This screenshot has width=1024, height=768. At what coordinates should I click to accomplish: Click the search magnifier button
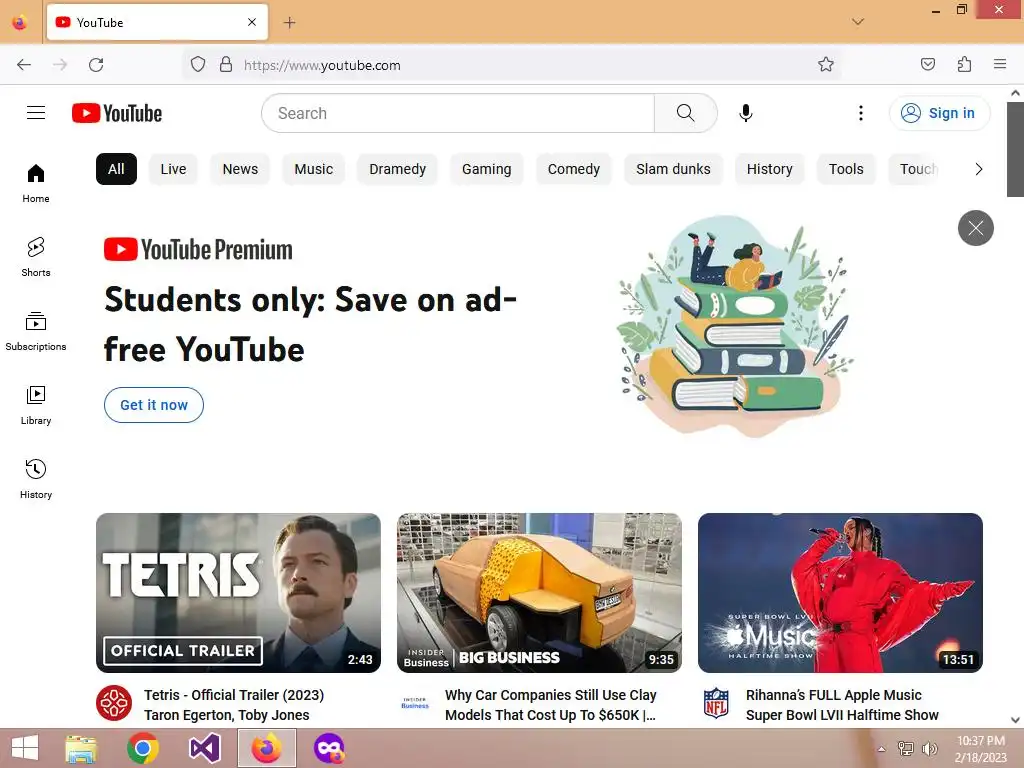[686, 113]
